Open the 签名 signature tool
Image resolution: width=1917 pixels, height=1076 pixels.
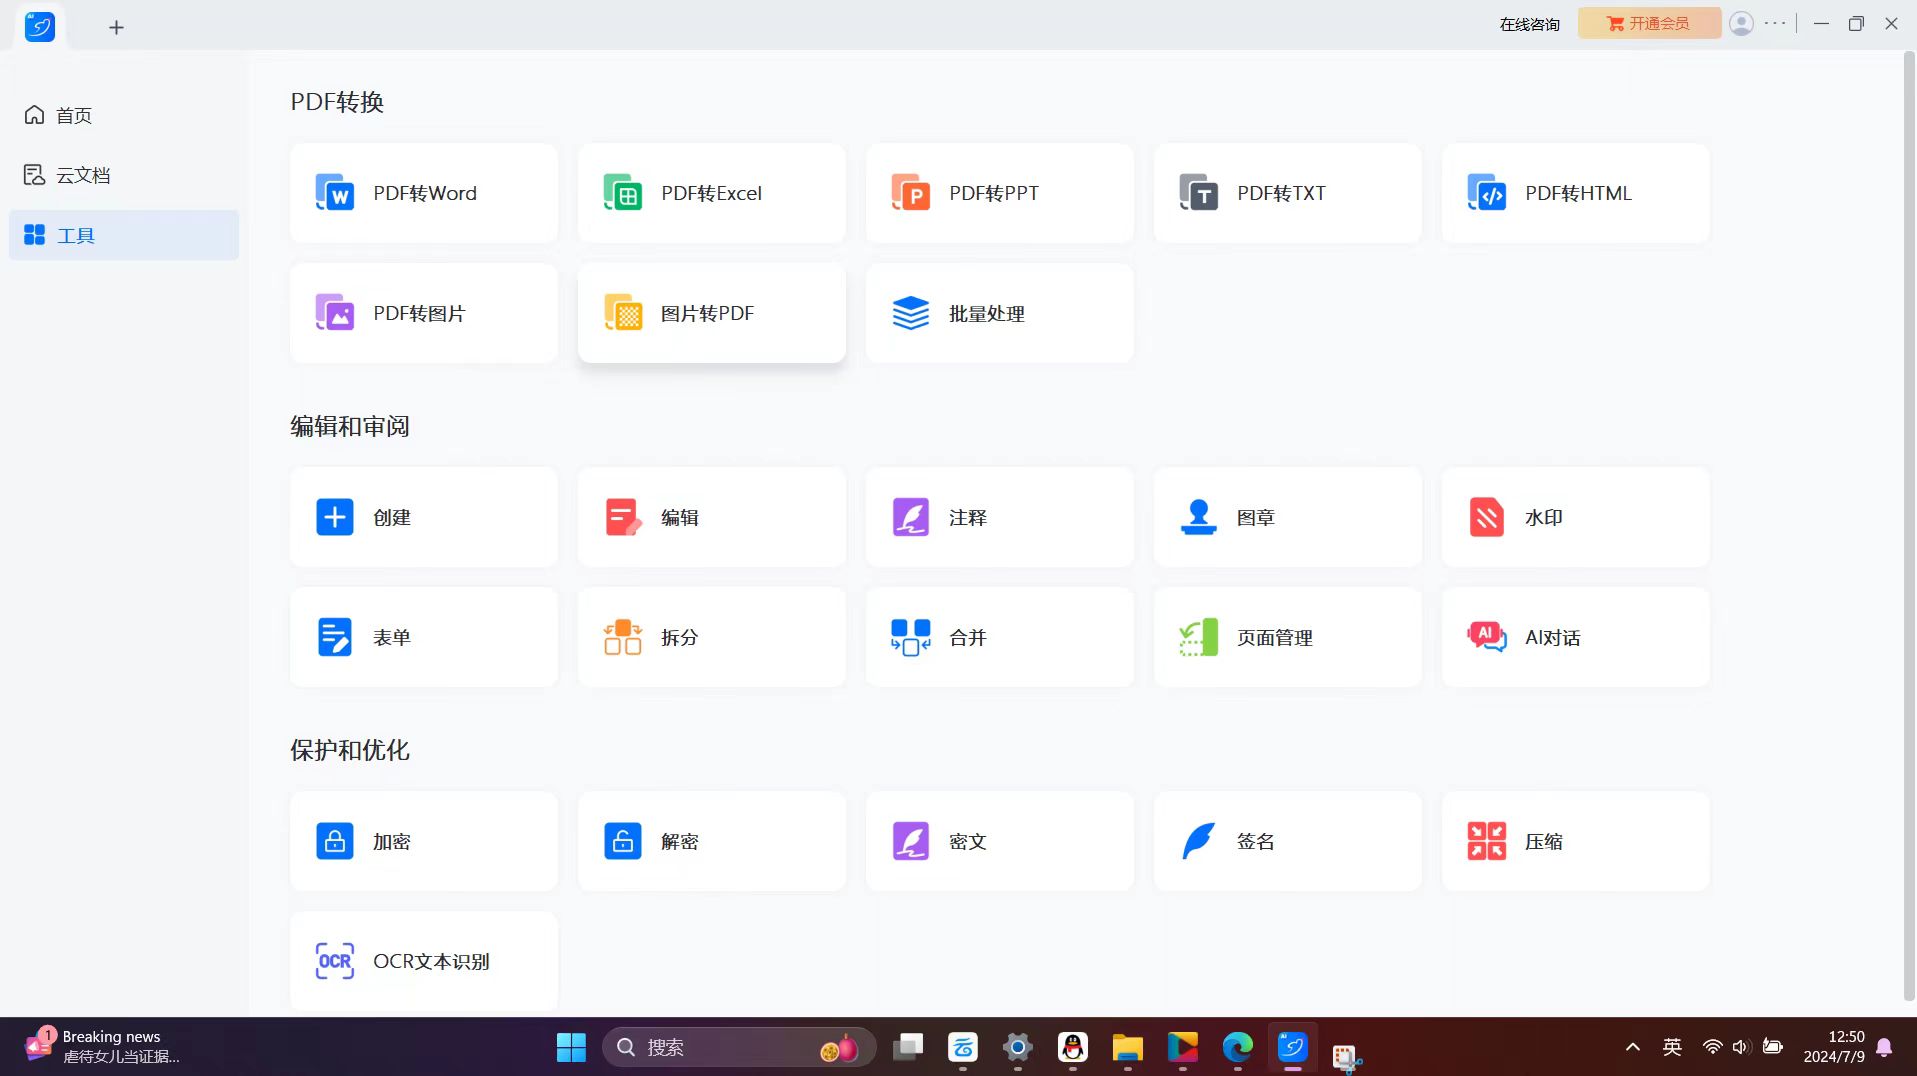(x=1287, y=841)
